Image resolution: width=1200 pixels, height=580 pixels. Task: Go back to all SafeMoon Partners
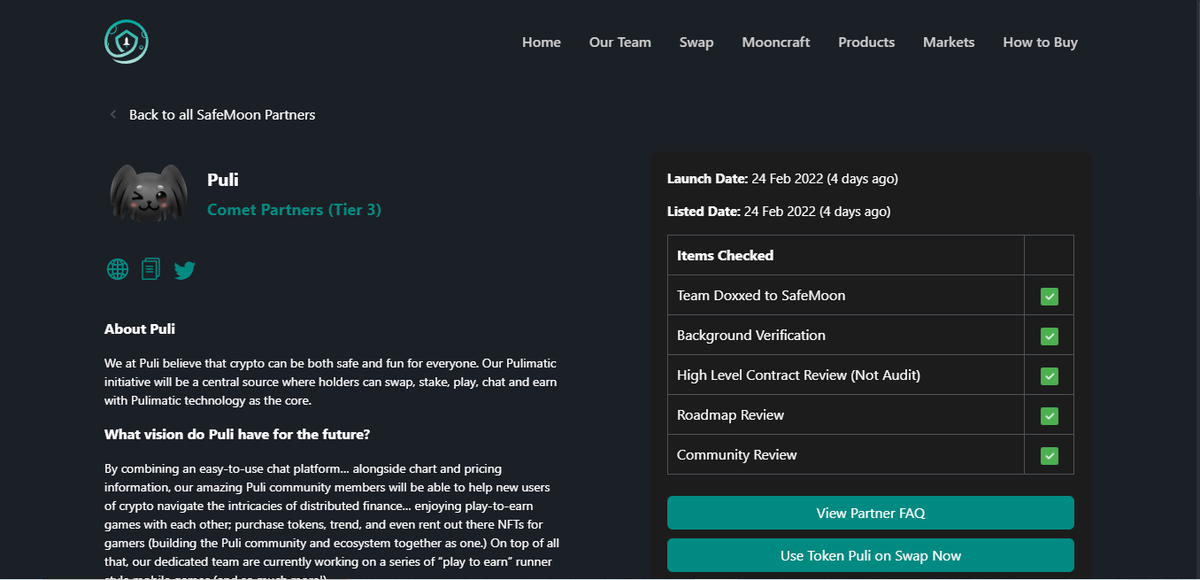tap(222, 115)
